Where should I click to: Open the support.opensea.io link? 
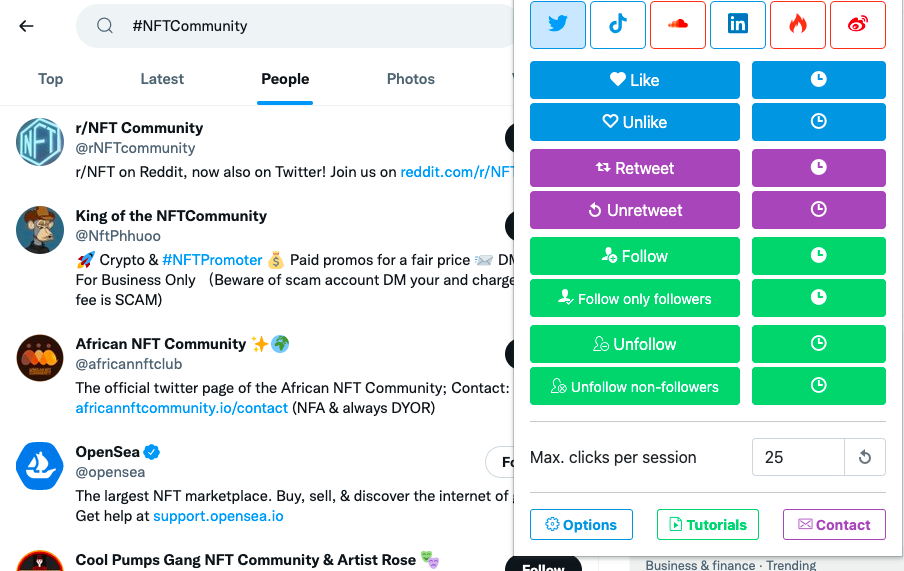pos(218,516)
